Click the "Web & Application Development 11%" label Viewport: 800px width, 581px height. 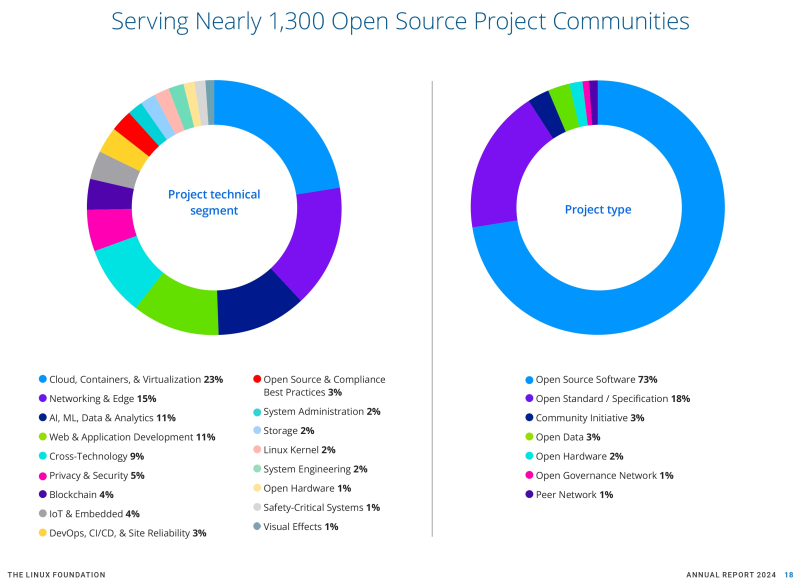click(x=132, y=437)
